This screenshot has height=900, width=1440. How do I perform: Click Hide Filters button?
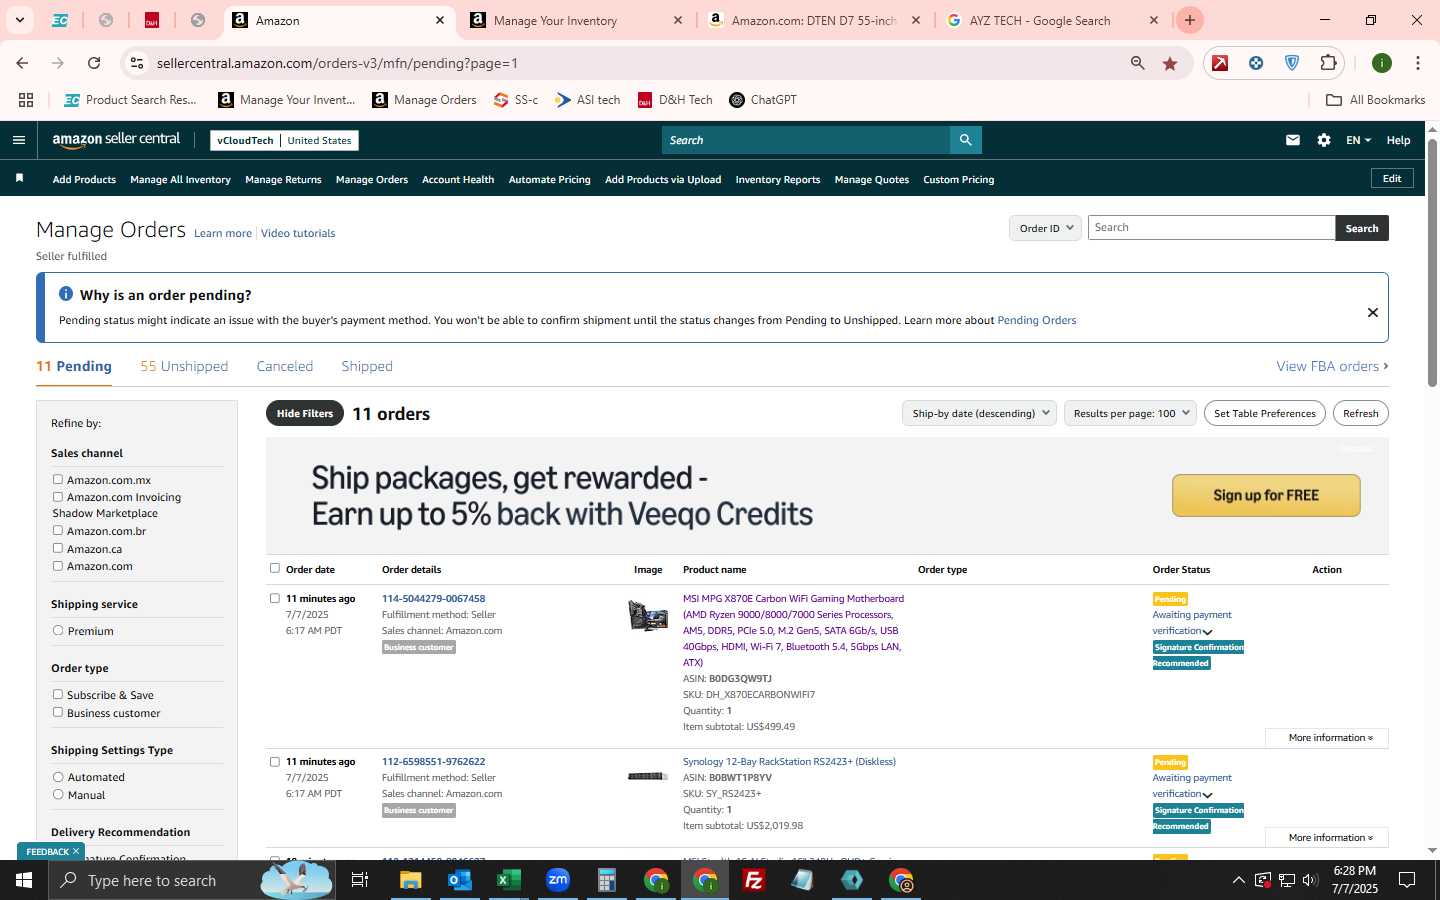(305, 413)
